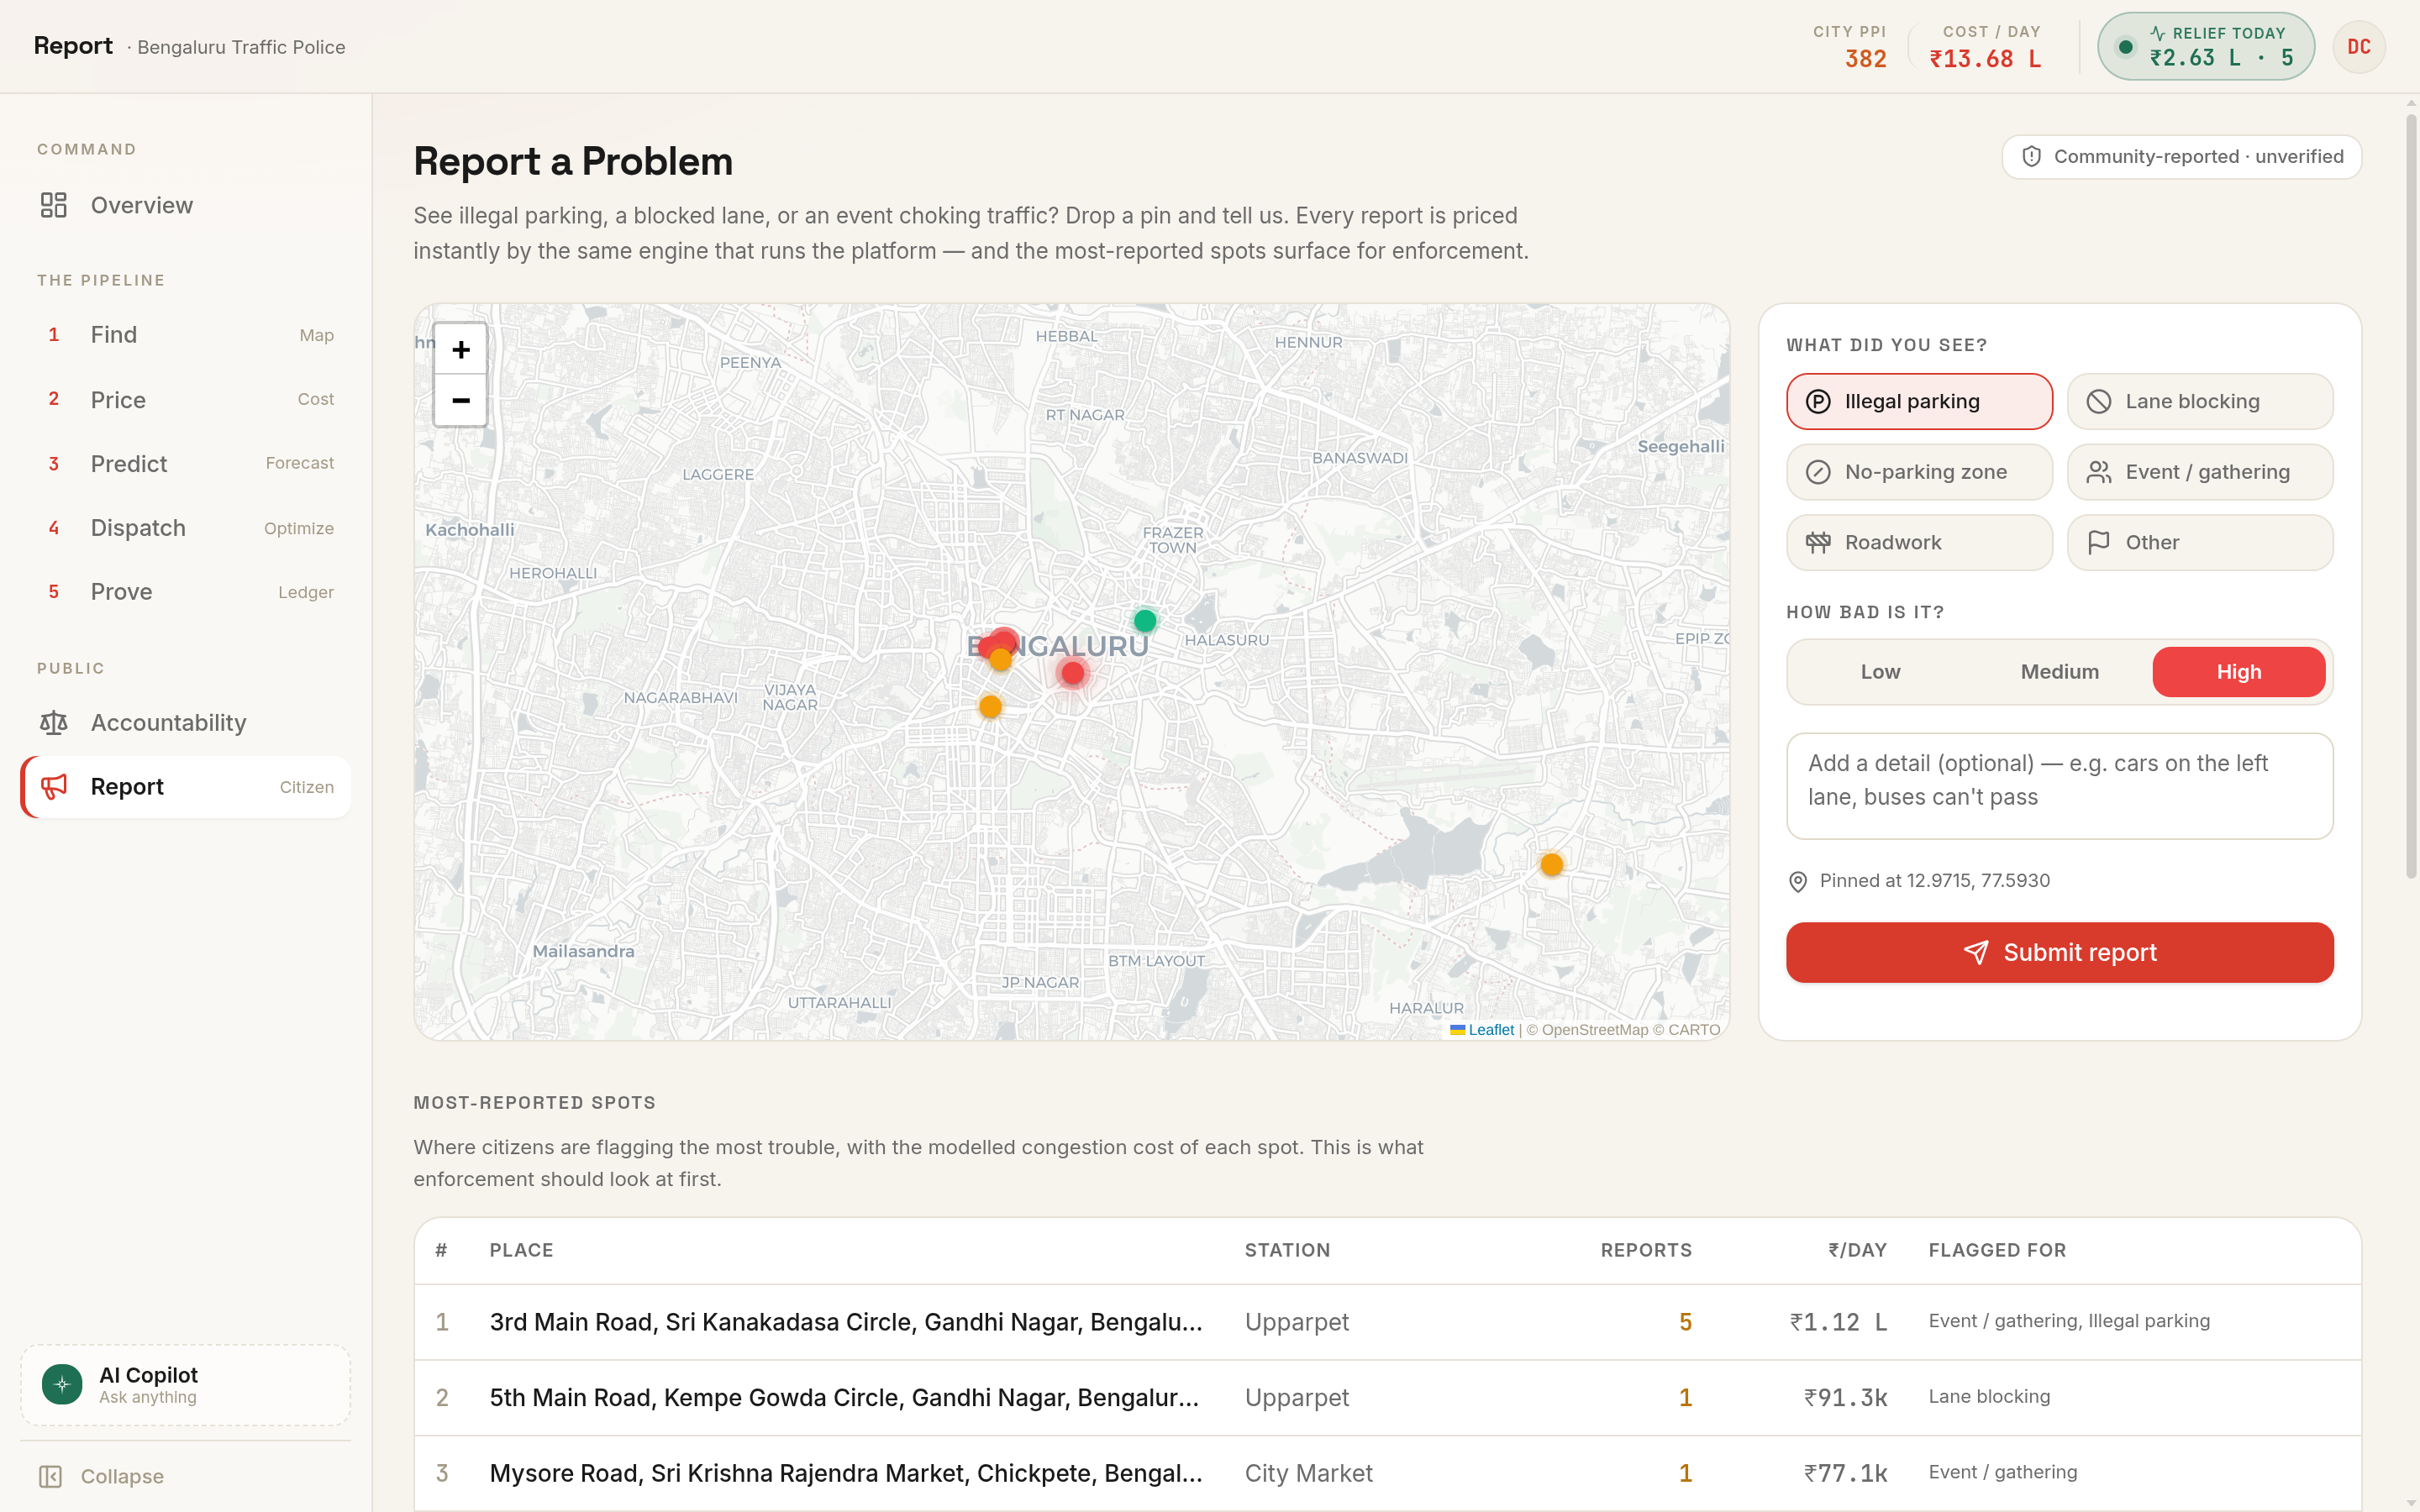The width and height of the screenshot is (2420, 1512).
Task: Click the STATION column header
Action: point(1287,1250)
